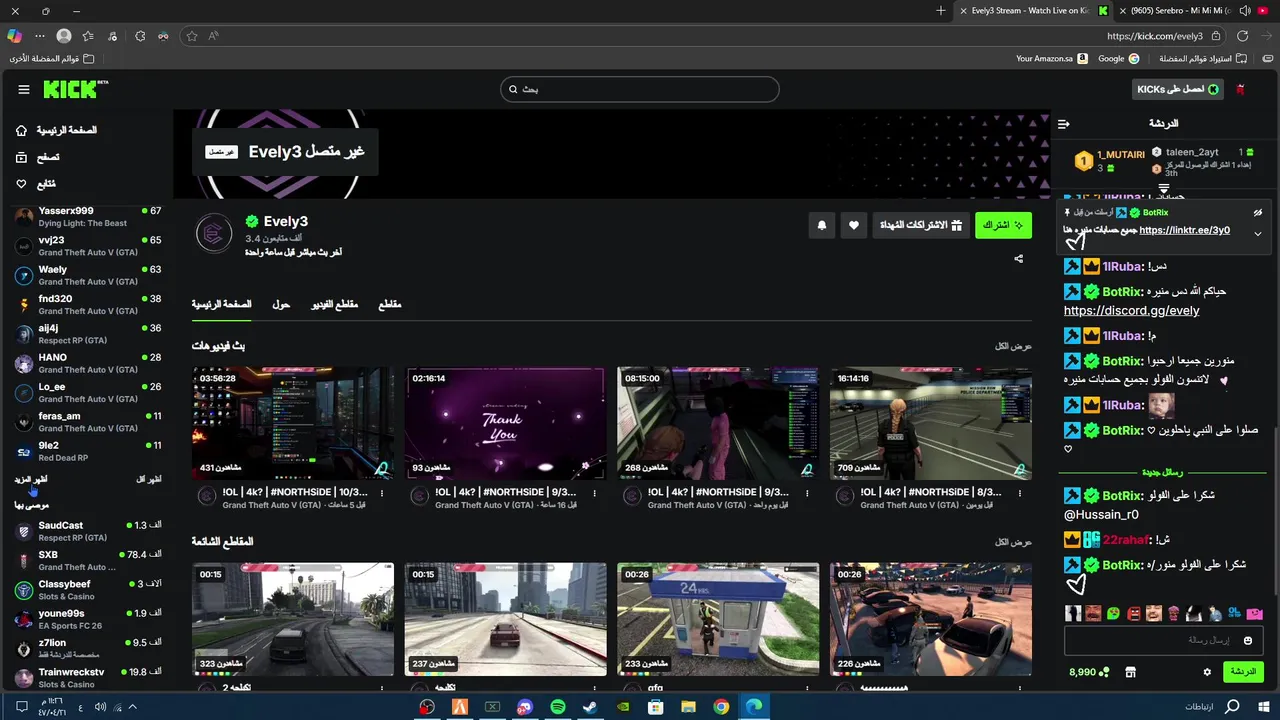Open Edge extensions puzzle icon
The height and width of the screenshot is (720, 1280).
pos(139,36)
